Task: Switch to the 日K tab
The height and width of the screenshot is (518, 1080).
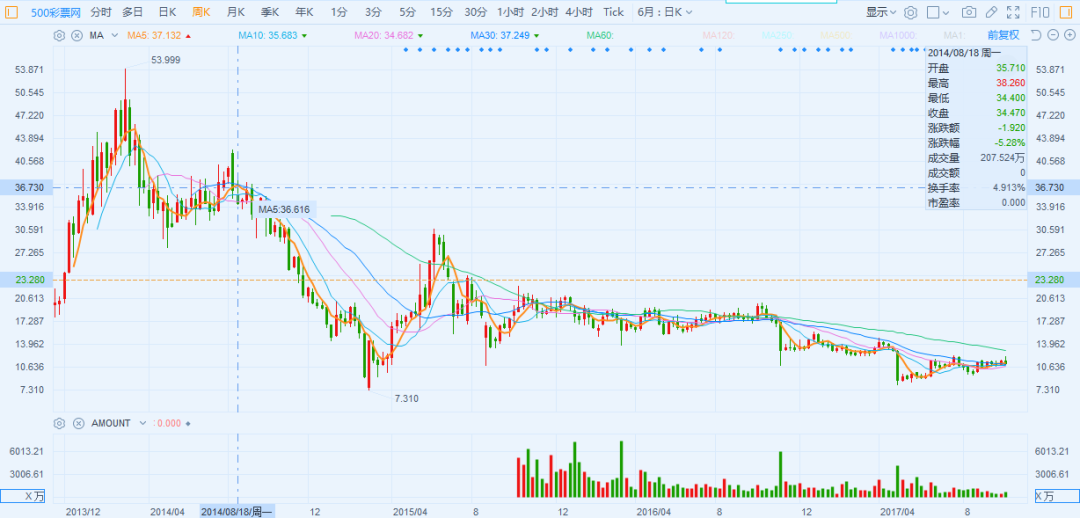Action: point(167,12)
